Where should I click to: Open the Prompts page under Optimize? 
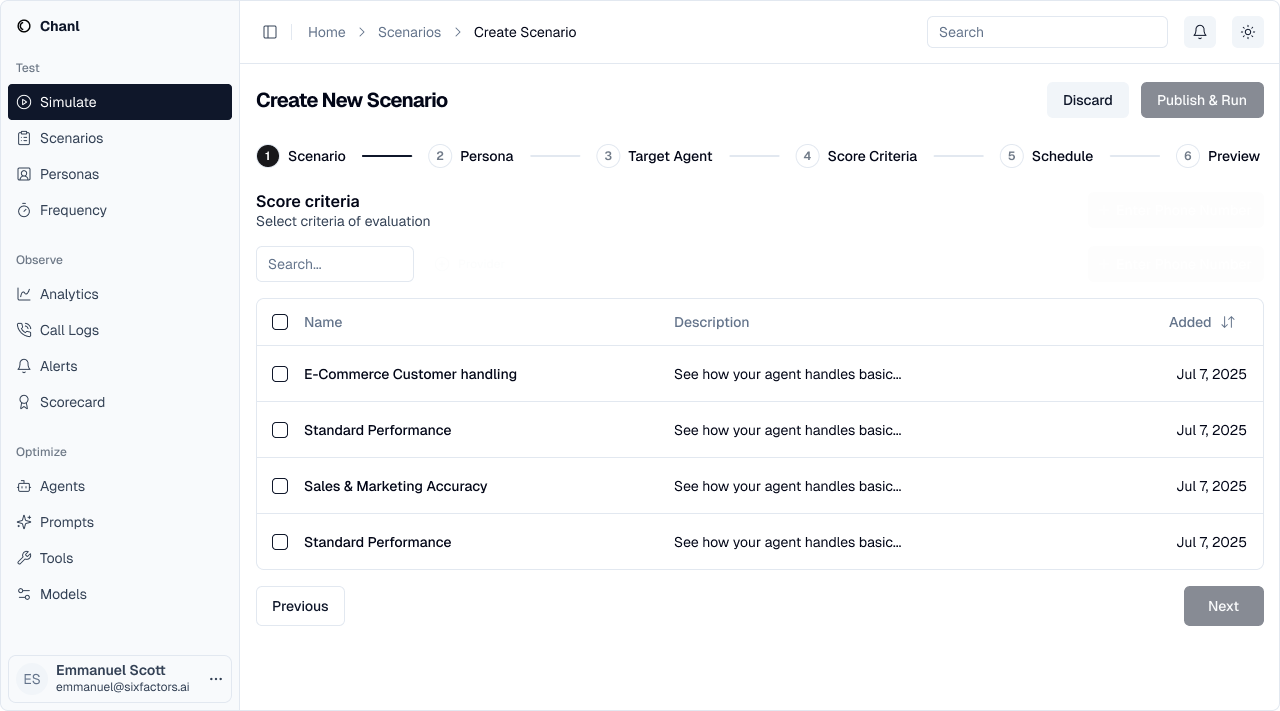[x=66, y=522]
